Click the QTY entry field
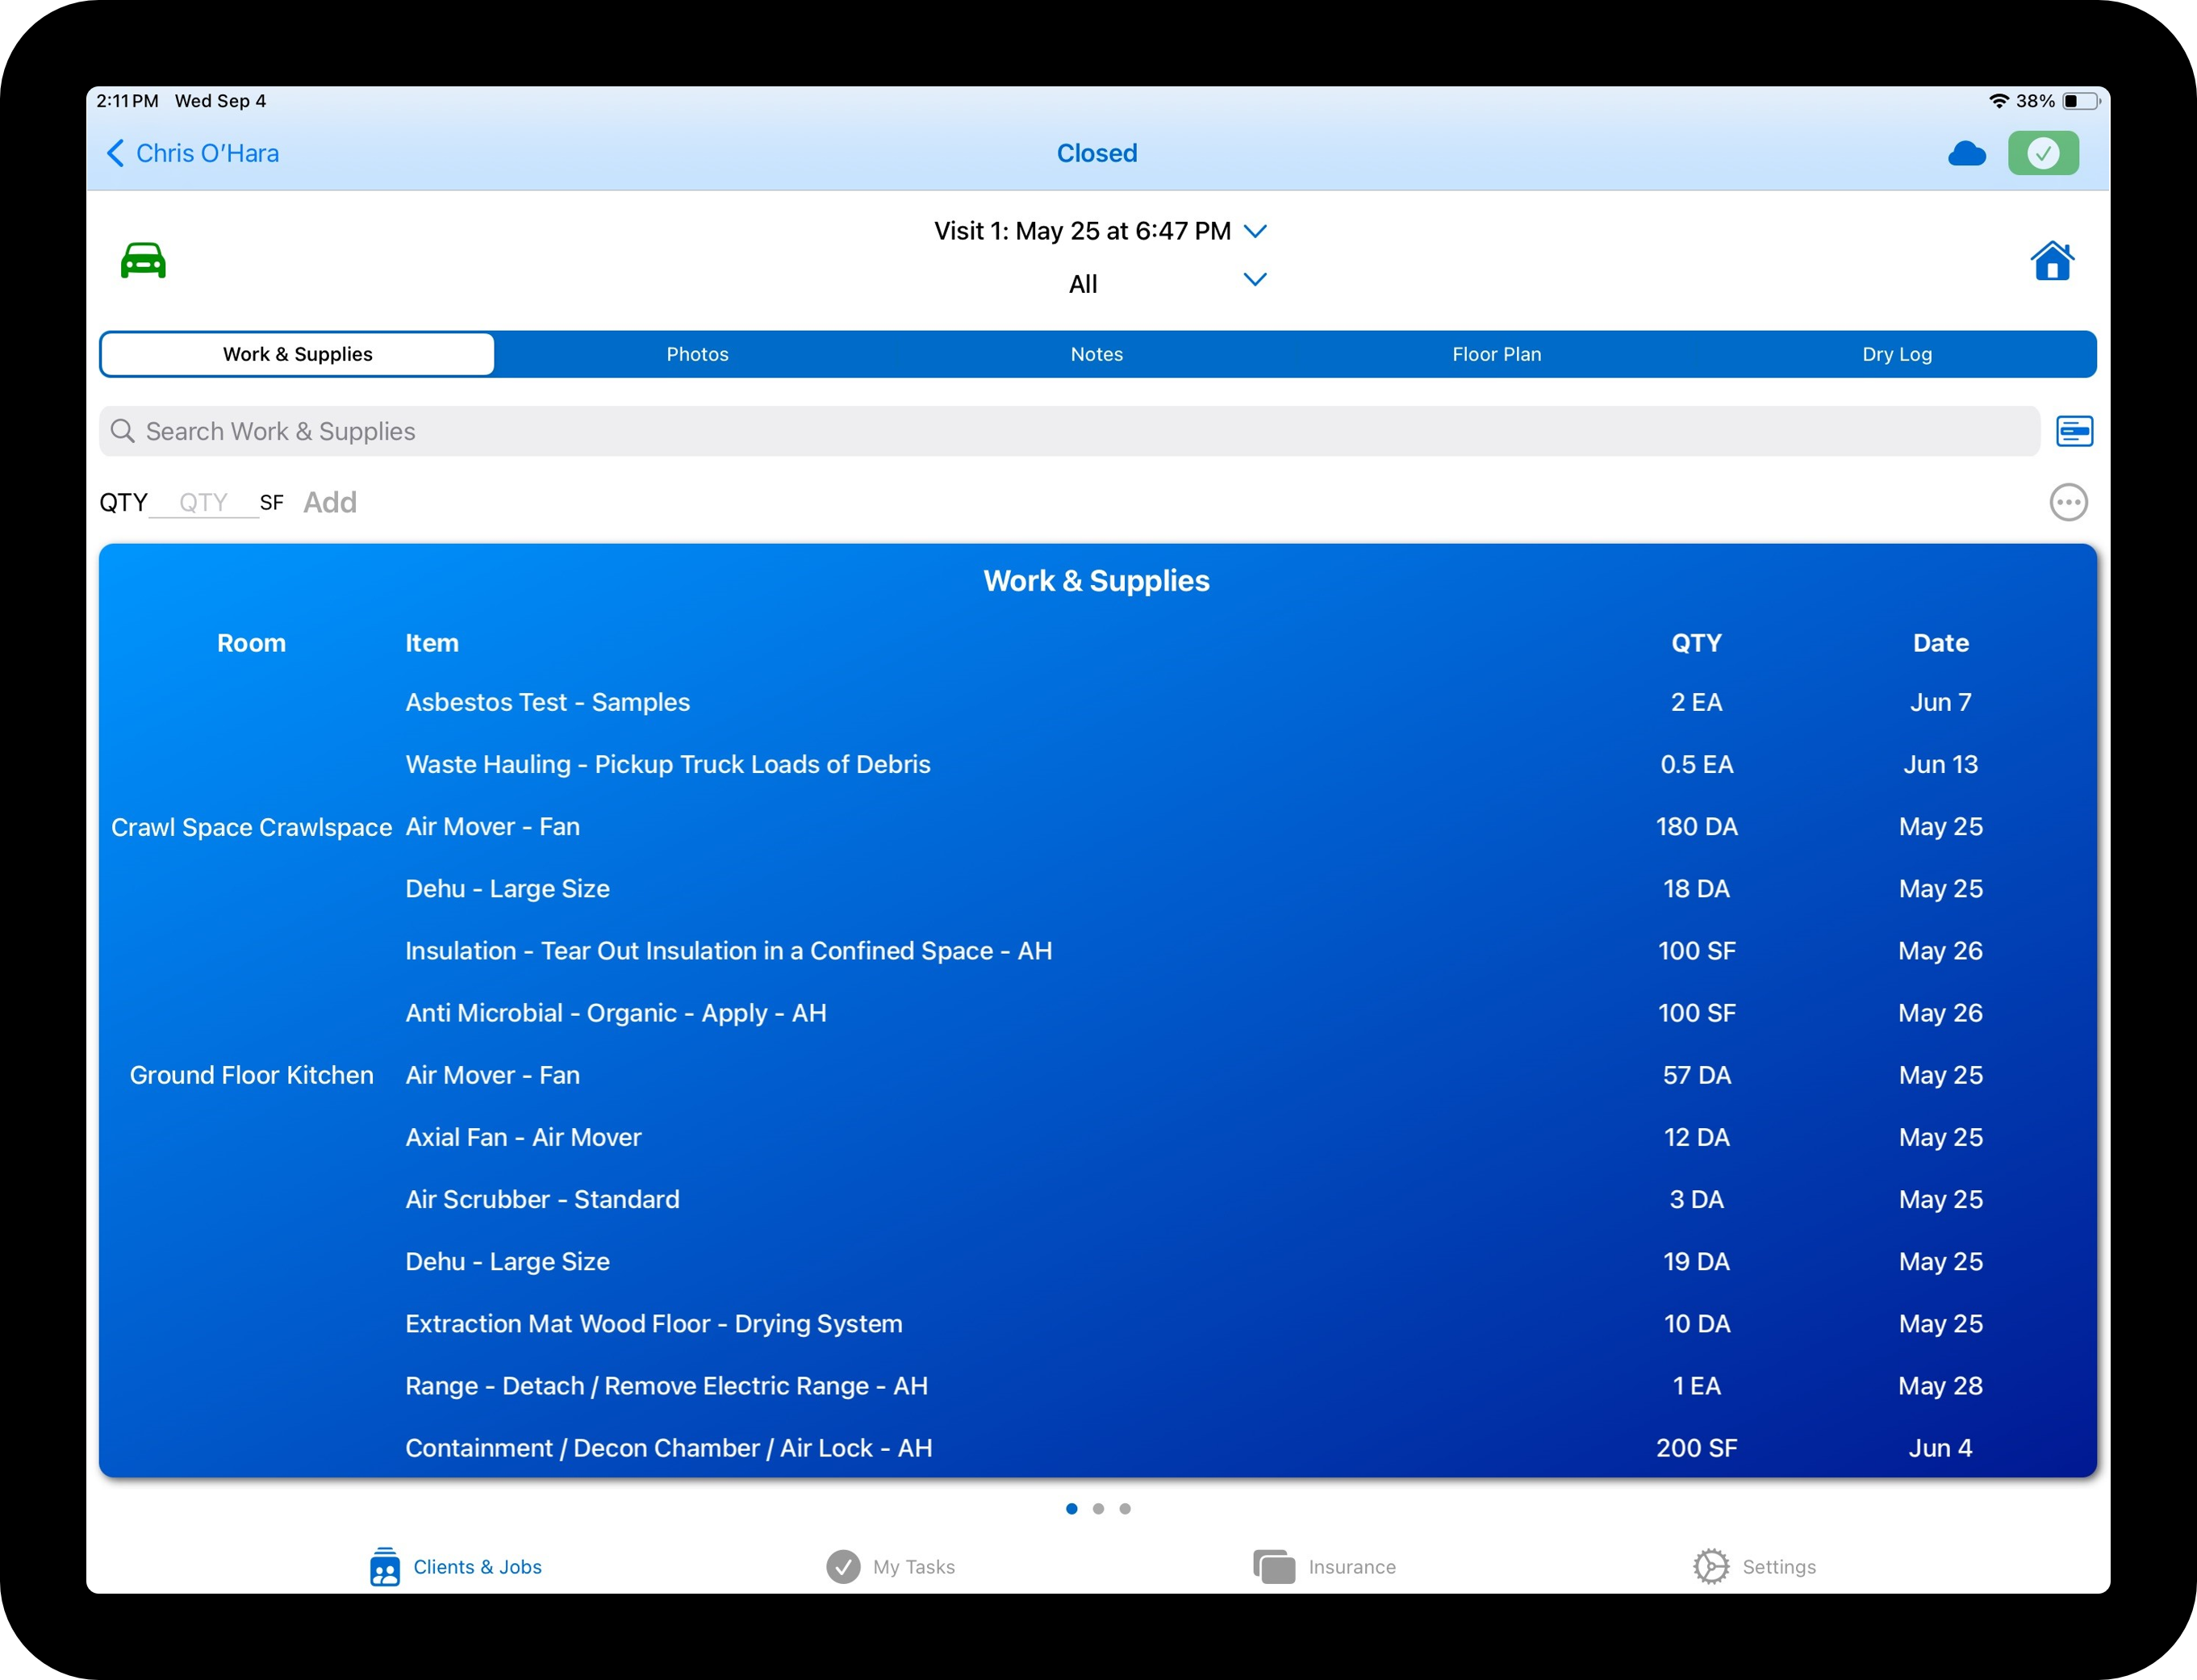Screen dimensions: 2197x1680 pyautogui.click(x=204, y=502)
